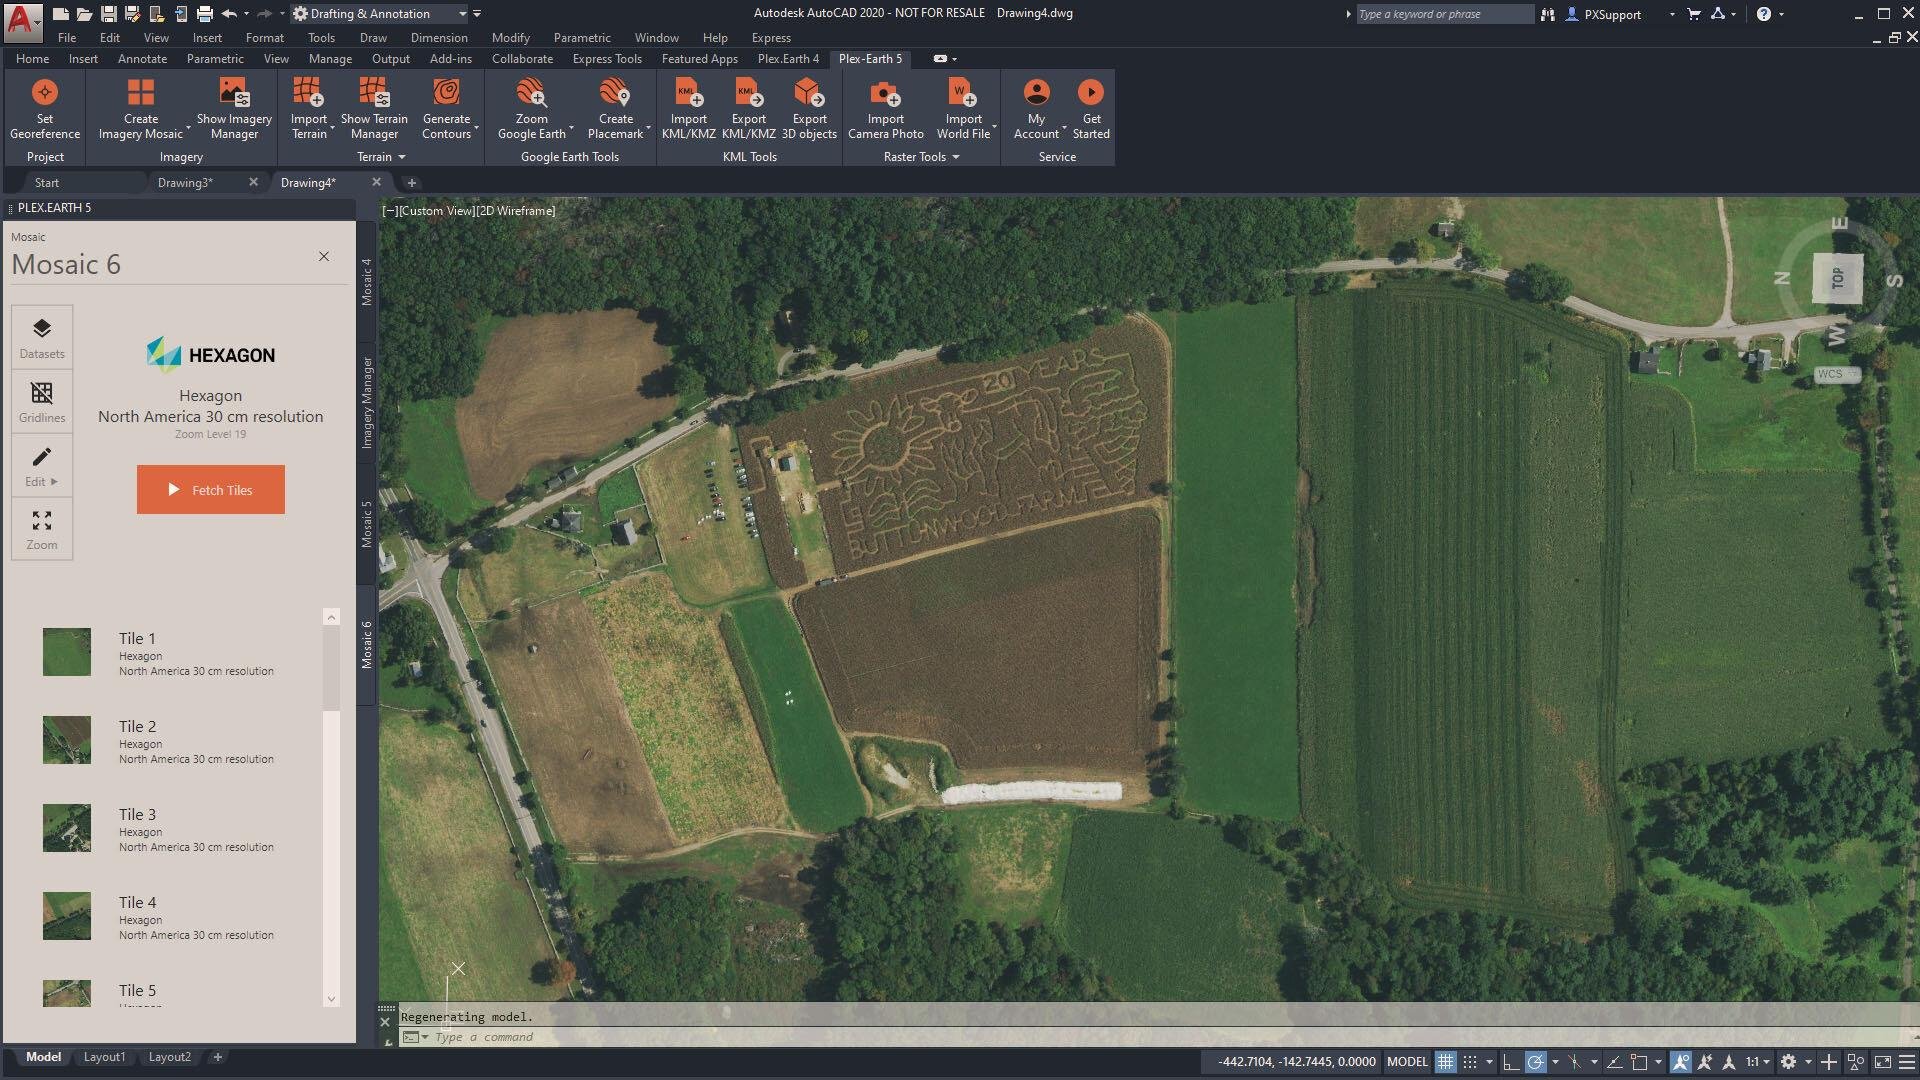The image size is (1920, 1080).
Task: Toggle drawing grid display in status bar
Action: [x=1445, y=1062]
